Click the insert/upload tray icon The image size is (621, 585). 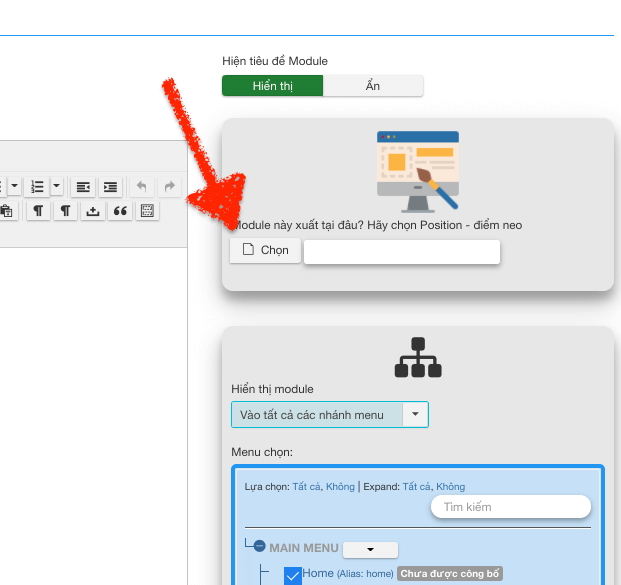[93, 211]
